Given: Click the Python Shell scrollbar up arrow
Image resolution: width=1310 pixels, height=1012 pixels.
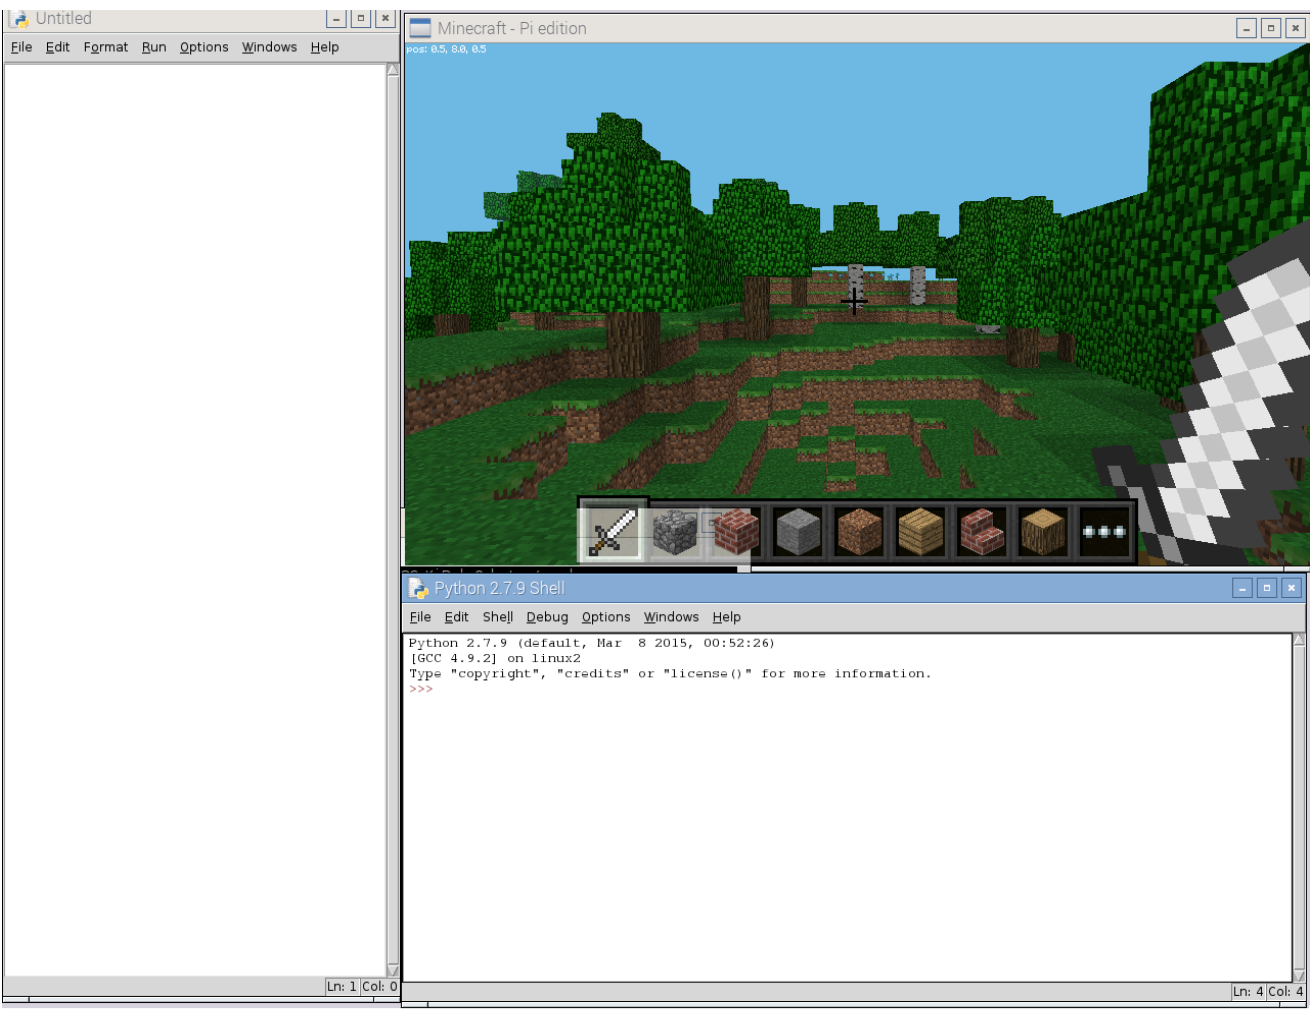Looking at the screenshot, I should pos(1299,639).
